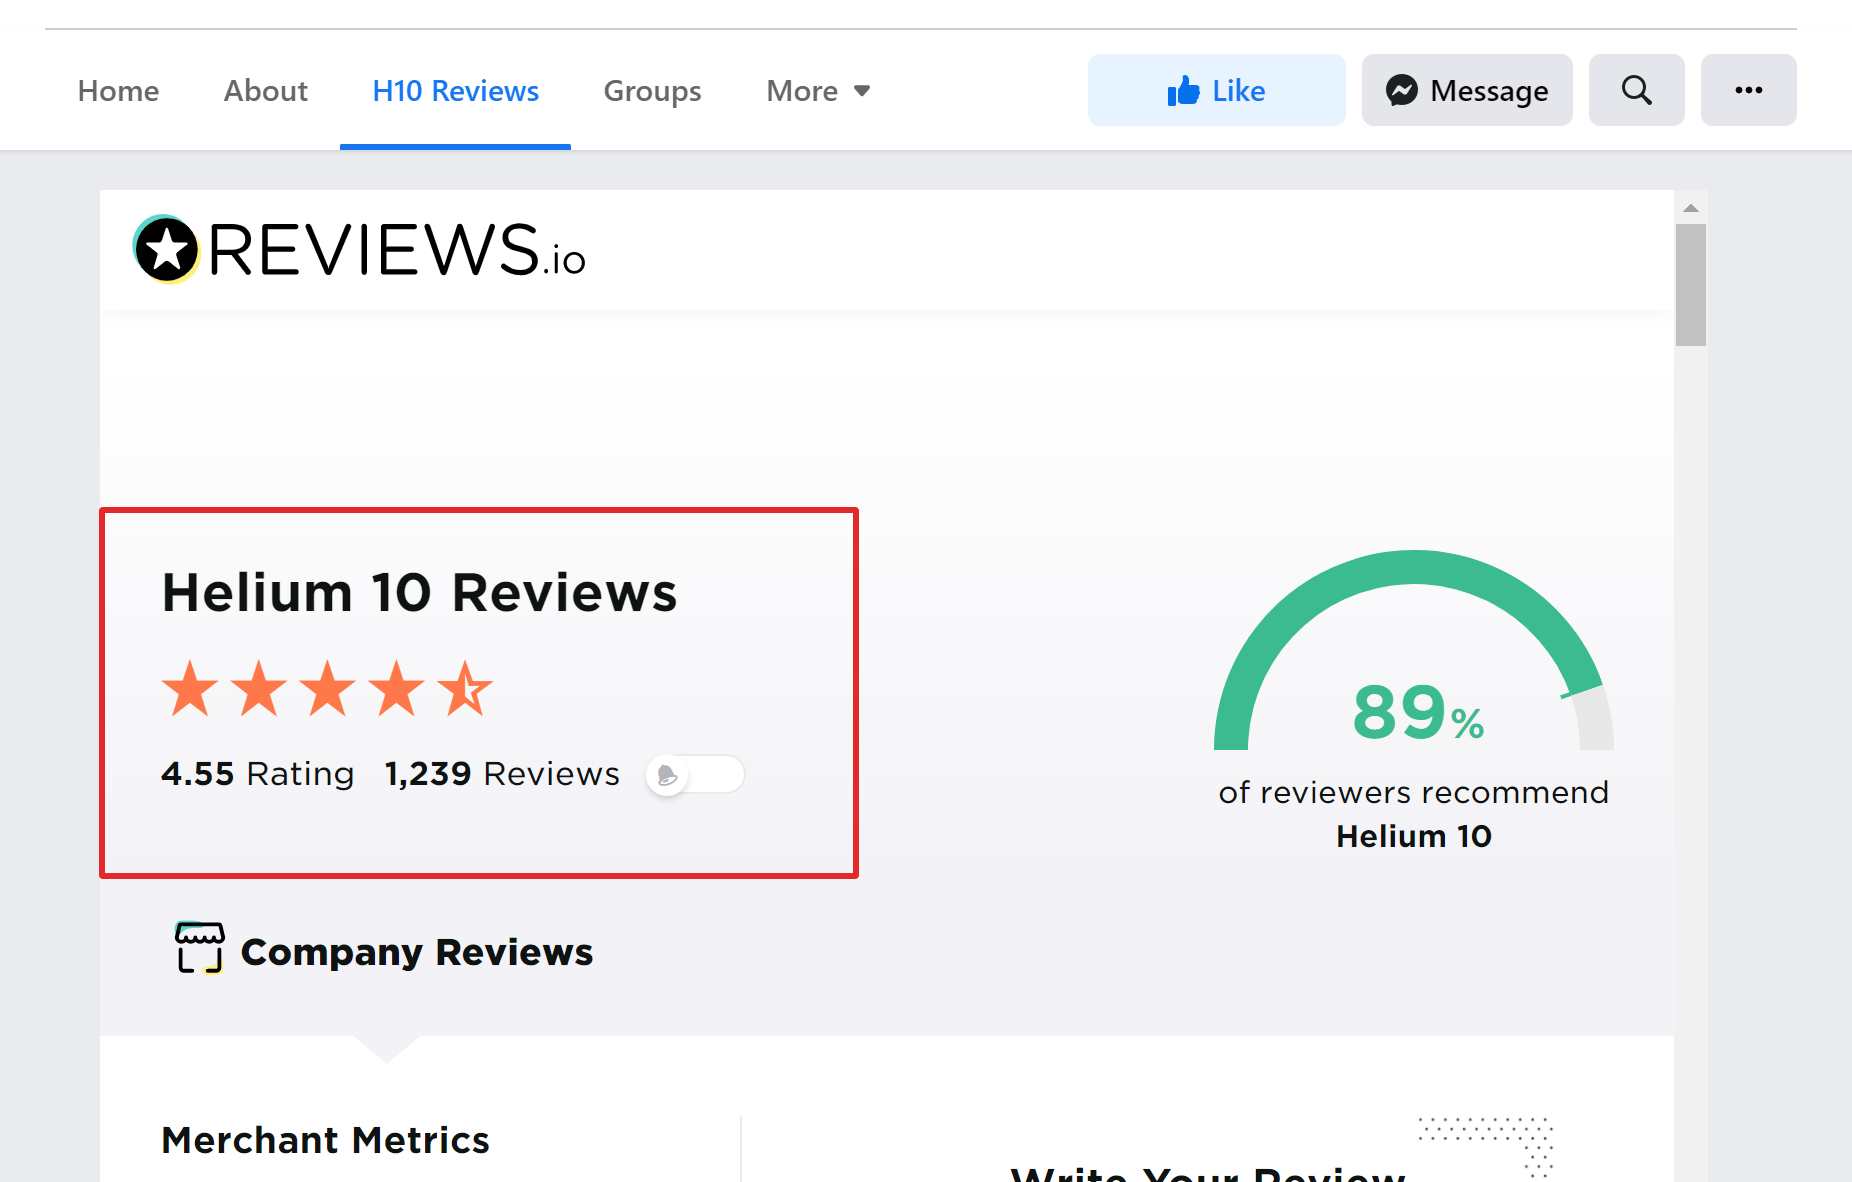Click the five-star rating graphic
Image resolution: width=1852 pixels, height=1182 pixels.
click(x=327, y=688)
